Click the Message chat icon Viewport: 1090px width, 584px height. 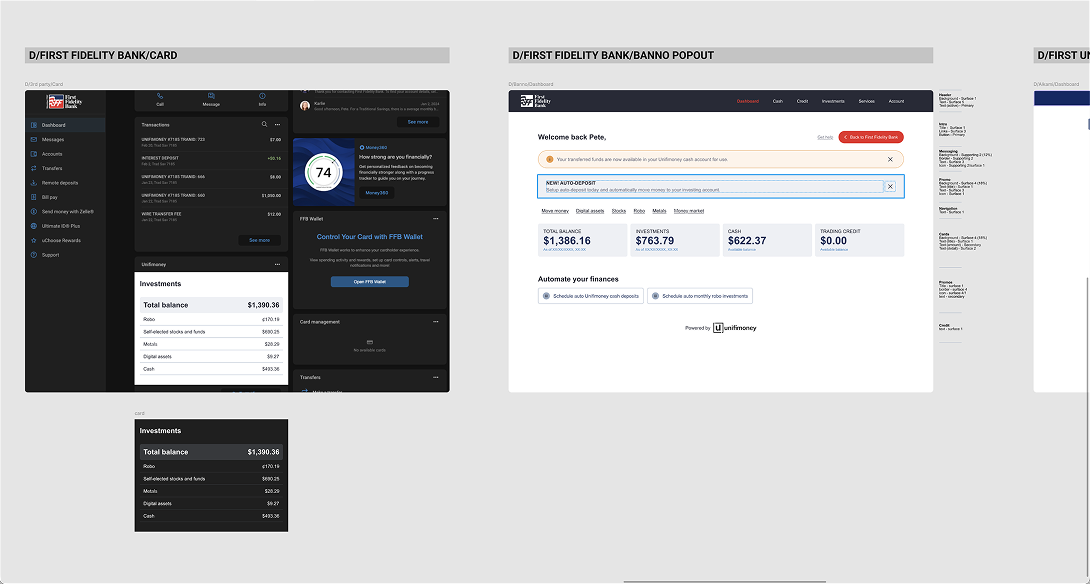[211, 96]
